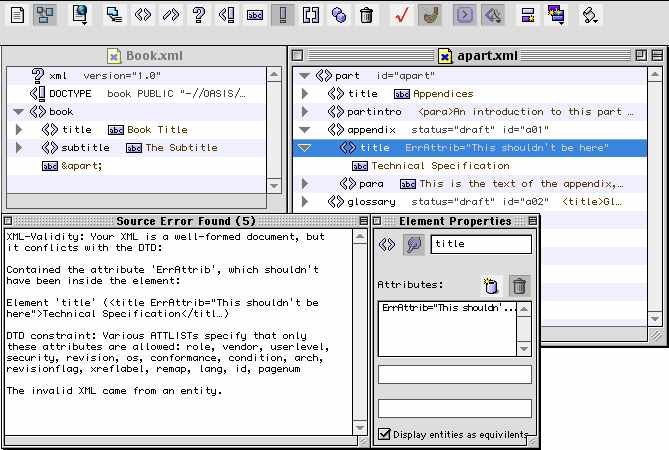Viewport: 669px width, 450px height.
Task: Click the apart.xml window title bar
Action: tap(477, 55)
